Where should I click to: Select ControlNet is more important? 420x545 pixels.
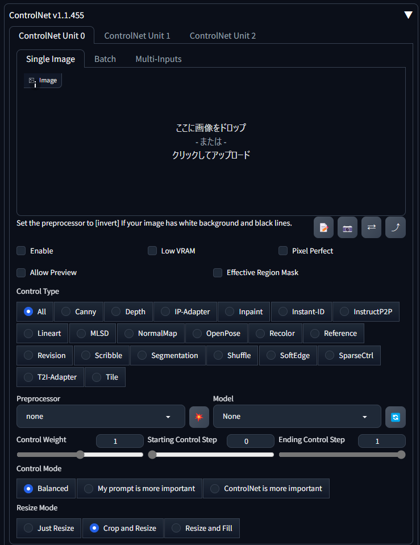266,489
